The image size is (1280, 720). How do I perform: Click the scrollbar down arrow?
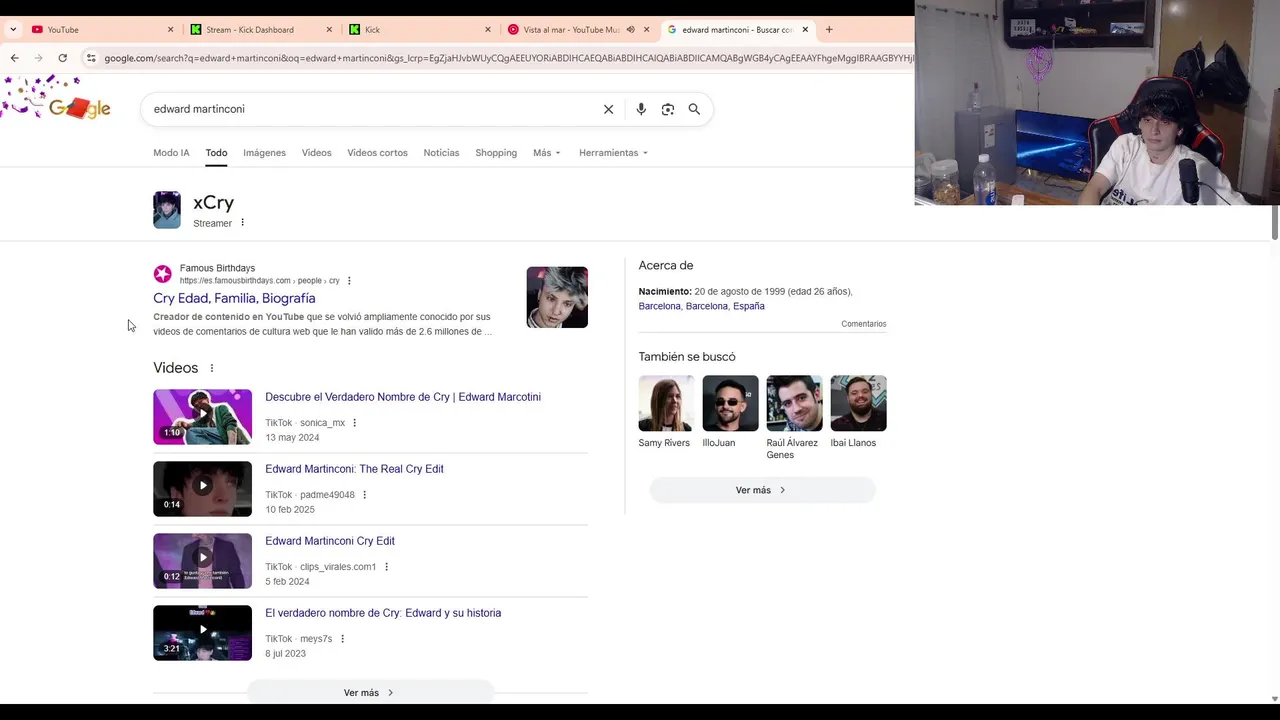(1275, 698)
